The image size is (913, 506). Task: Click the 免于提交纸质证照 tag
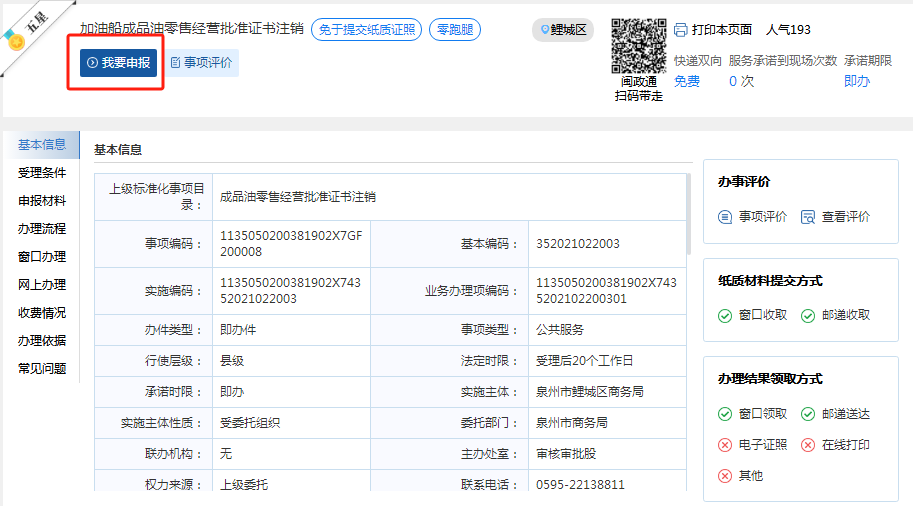tap(366, 30)
